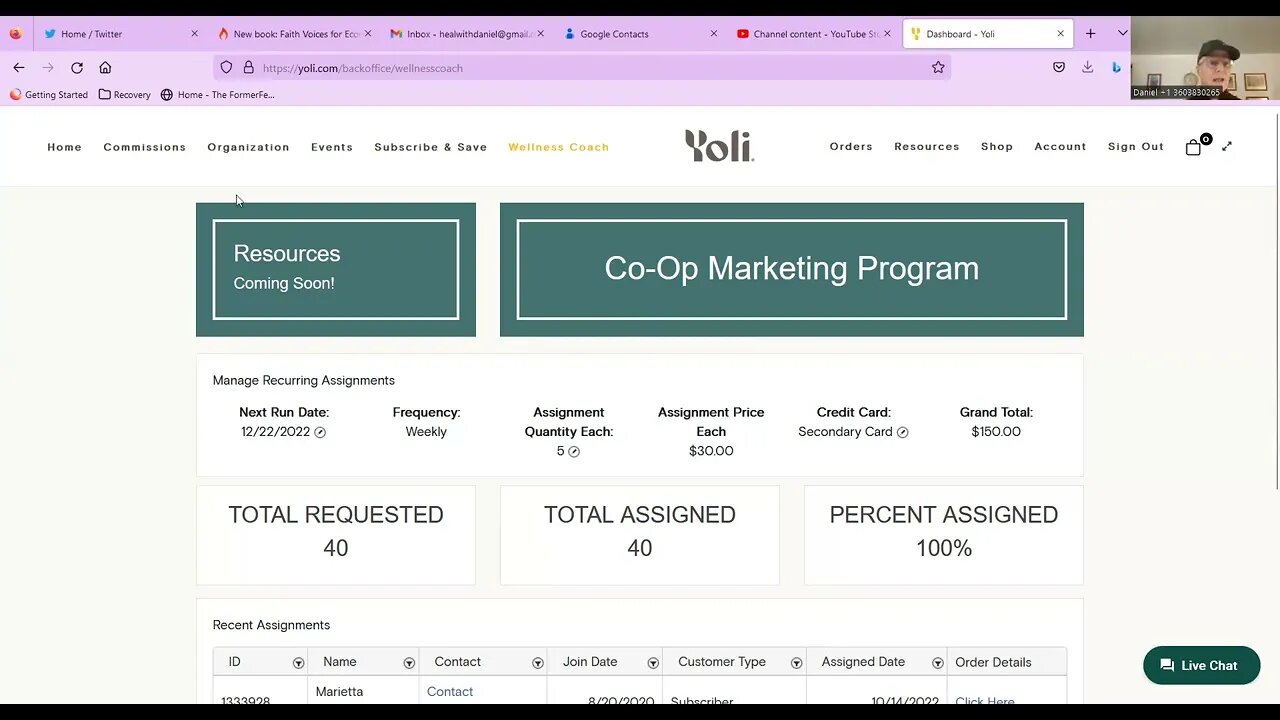Screen dimensions: 1280x720
Task: Edit the Secondary Card pencil icon
Action: (x=902, y=432)
